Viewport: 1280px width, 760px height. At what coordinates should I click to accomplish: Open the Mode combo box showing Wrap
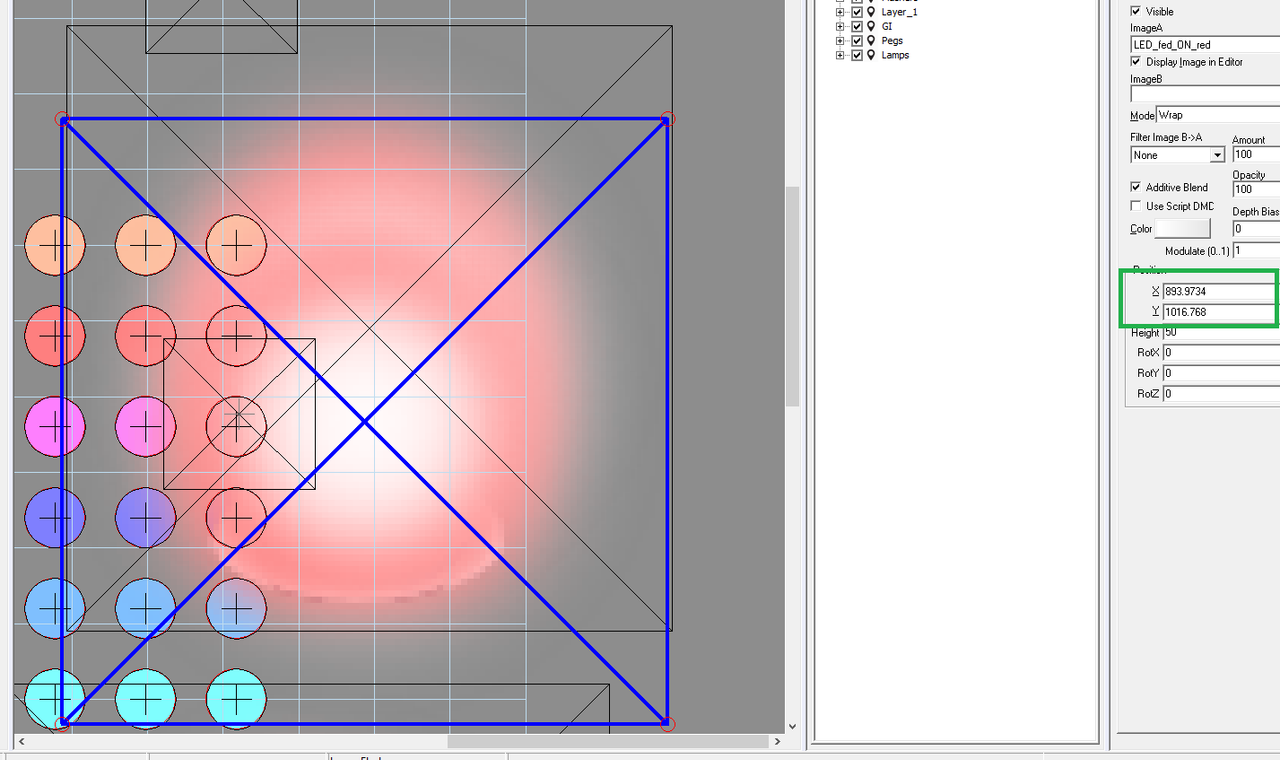1217,115
